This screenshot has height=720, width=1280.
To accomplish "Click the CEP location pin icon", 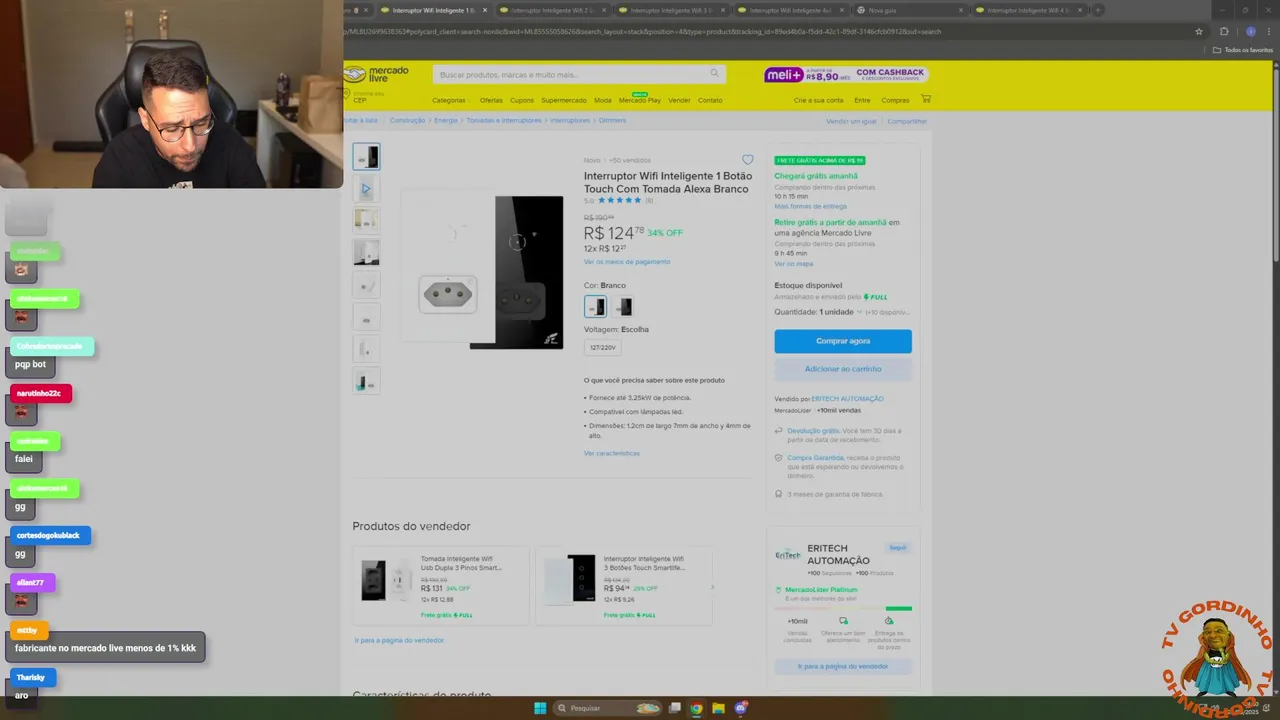I will tap(347, 96).
